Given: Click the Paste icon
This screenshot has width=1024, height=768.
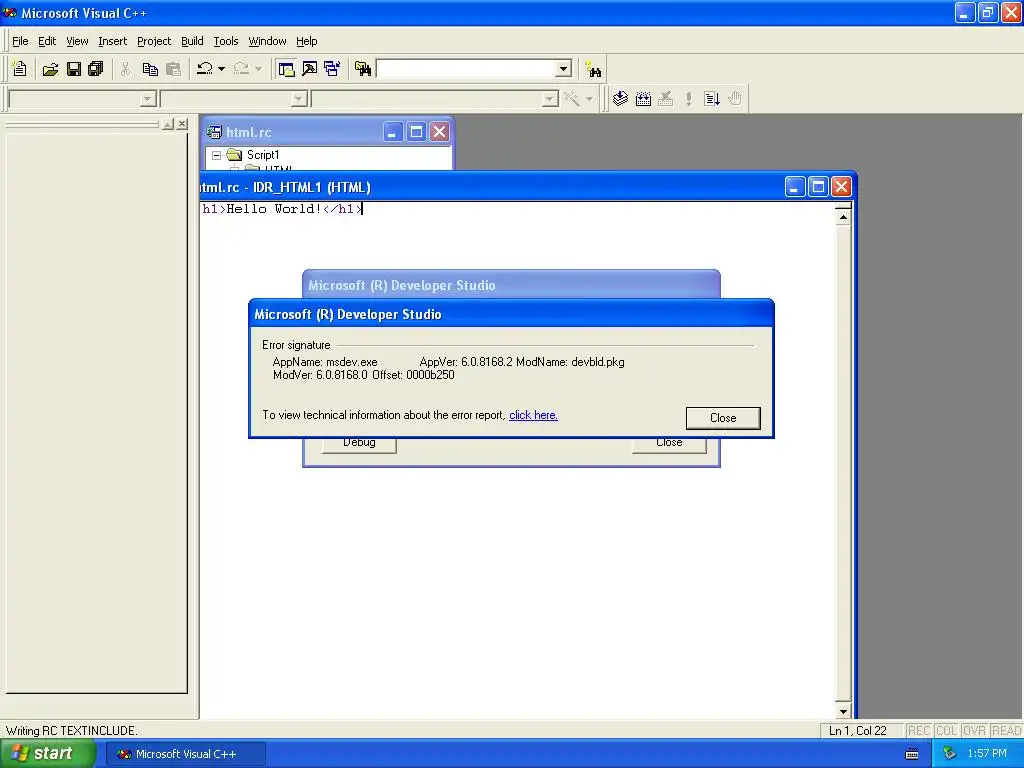Looking at the screenshot, I should (173, 69).
